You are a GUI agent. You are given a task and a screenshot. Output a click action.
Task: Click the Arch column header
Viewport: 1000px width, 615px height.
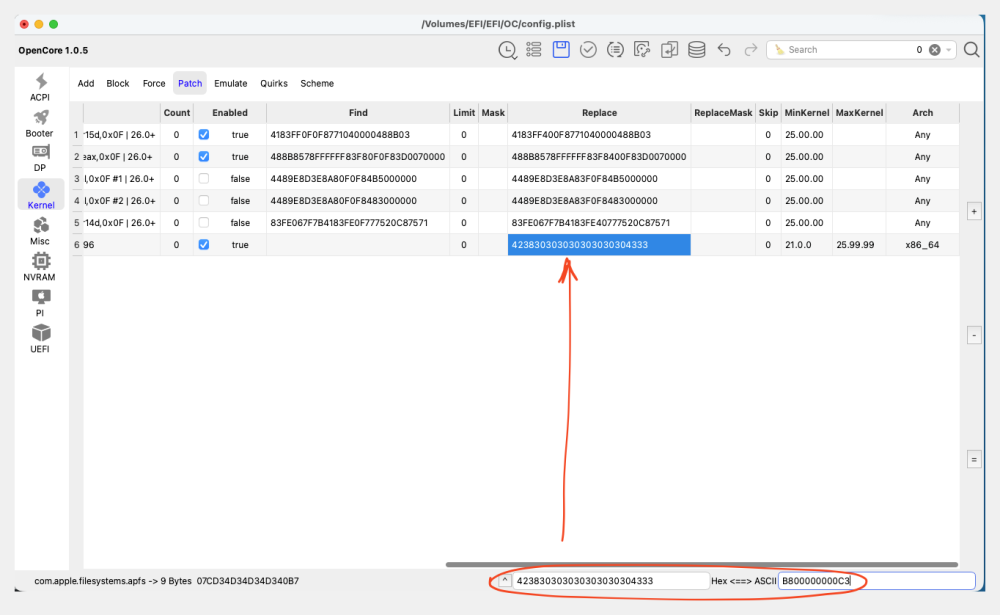tap(922, 112)
